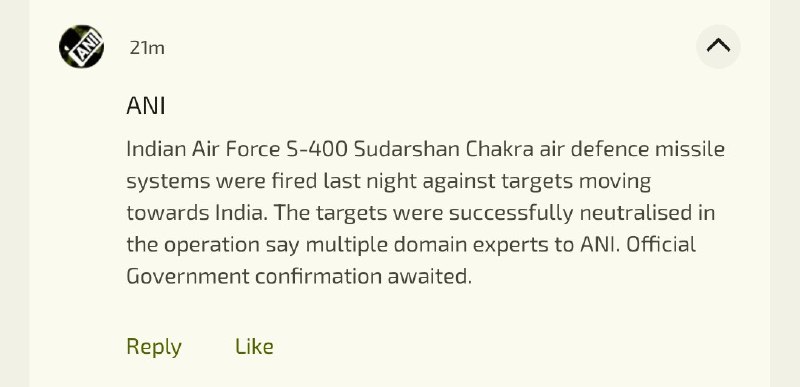
Task: Click the words "Indian Air Force" in post
Action: coord(203,149)
